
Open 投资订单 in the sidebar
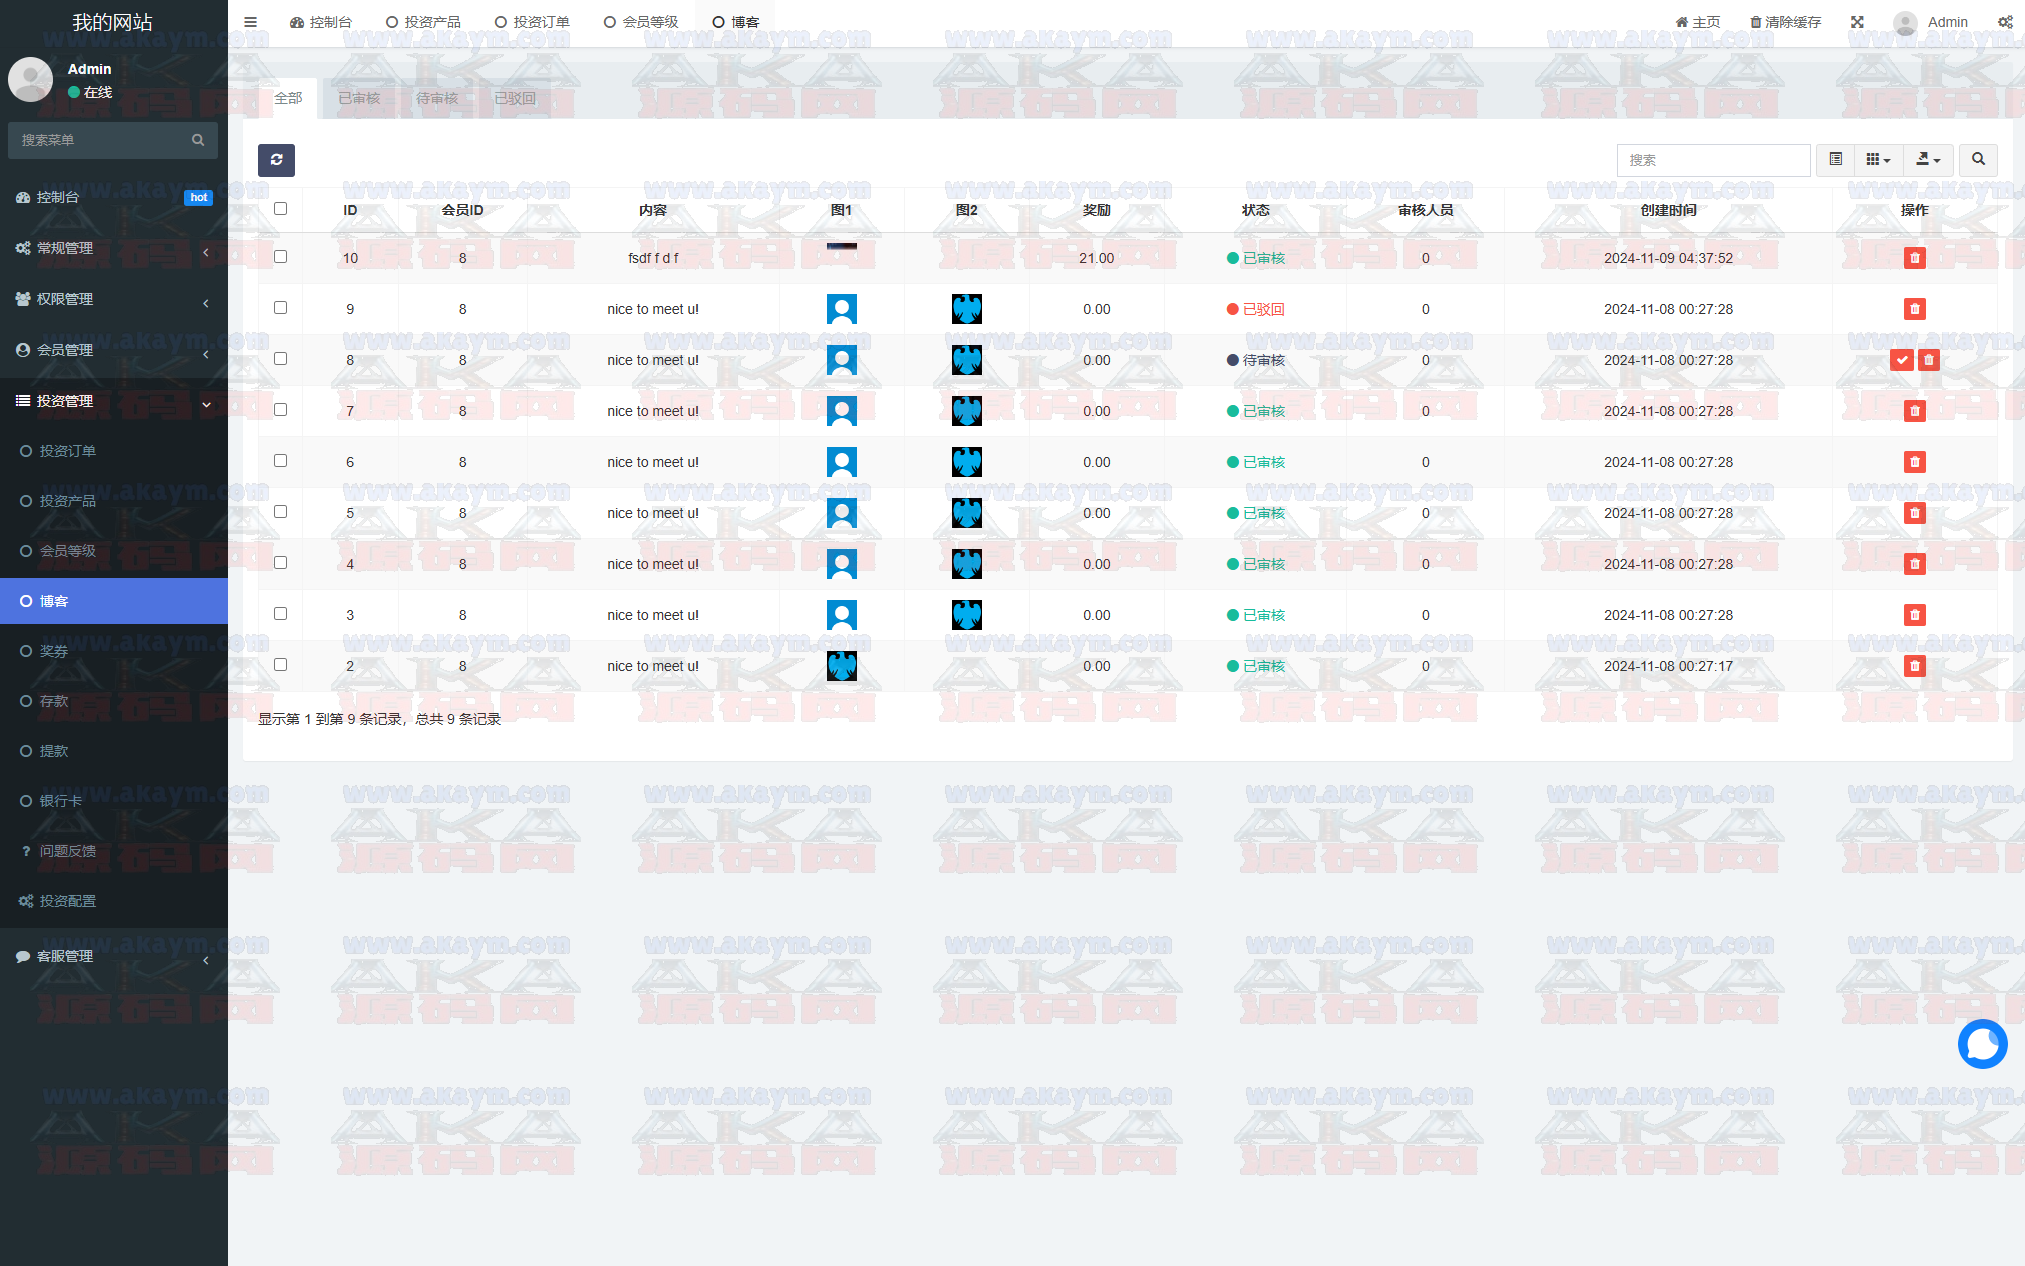68,451
